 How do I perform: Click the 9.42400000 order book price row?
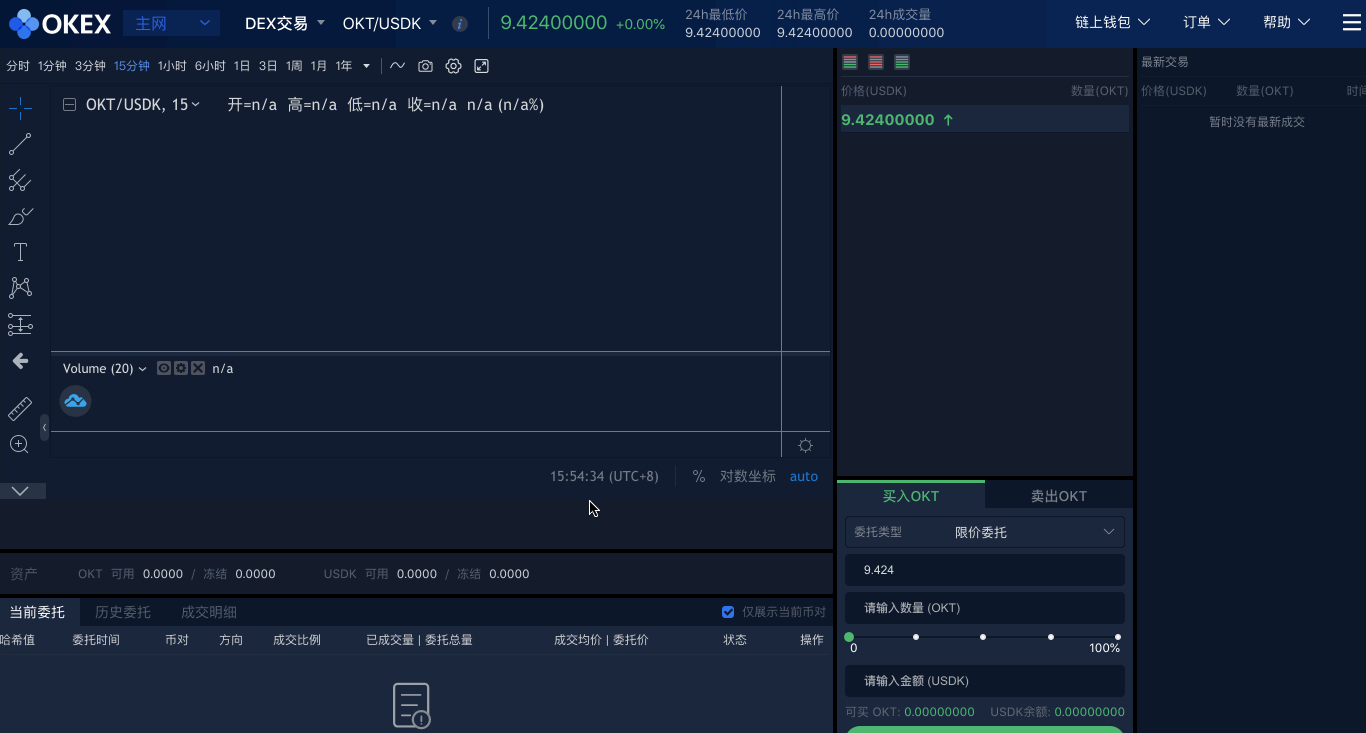coord(985,120)
